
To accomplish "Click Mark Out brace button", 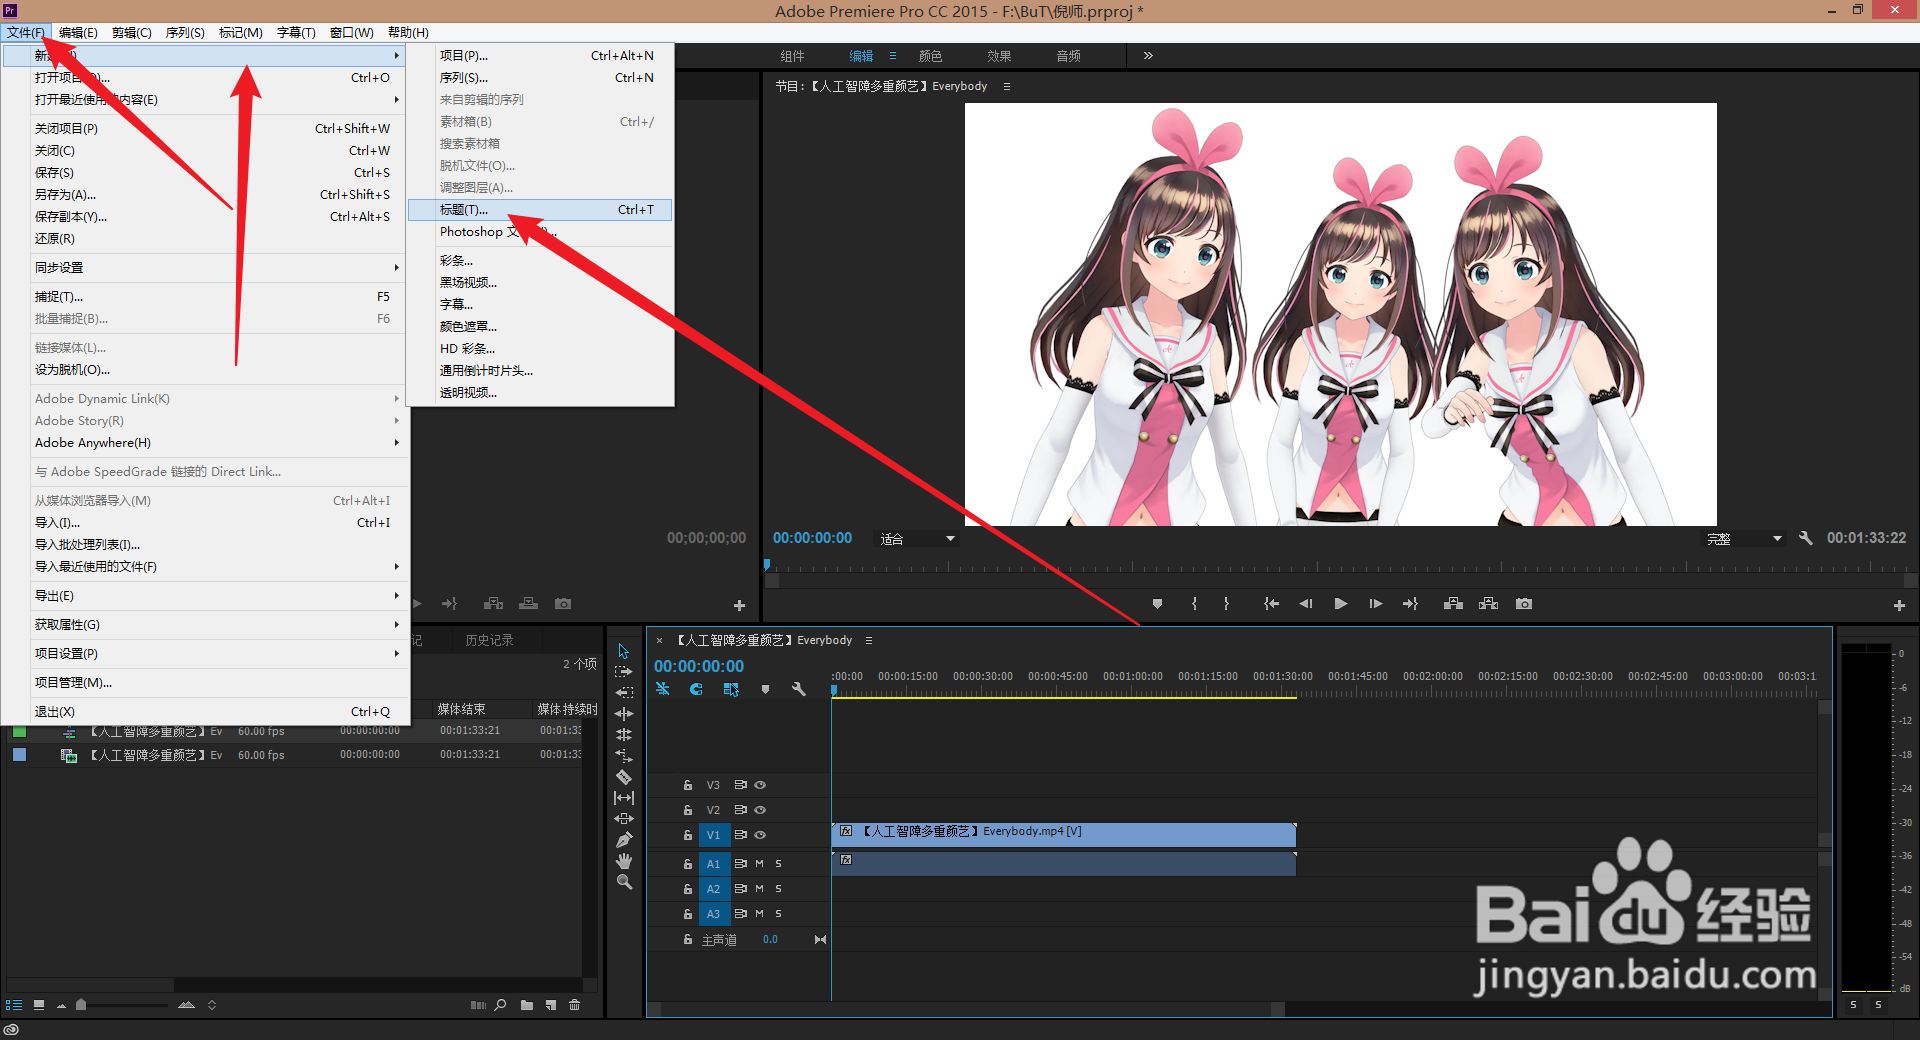I will pyautogui.click(x=1226, y=604).
